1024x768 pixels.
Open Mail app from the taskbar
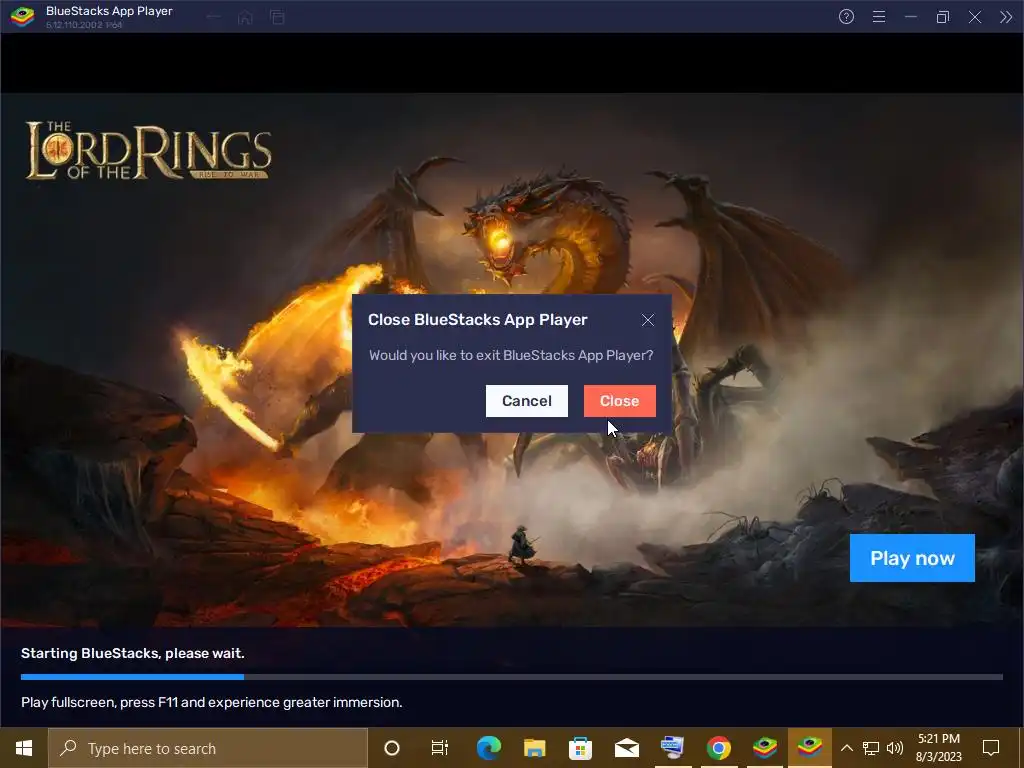tap(626, 748)
